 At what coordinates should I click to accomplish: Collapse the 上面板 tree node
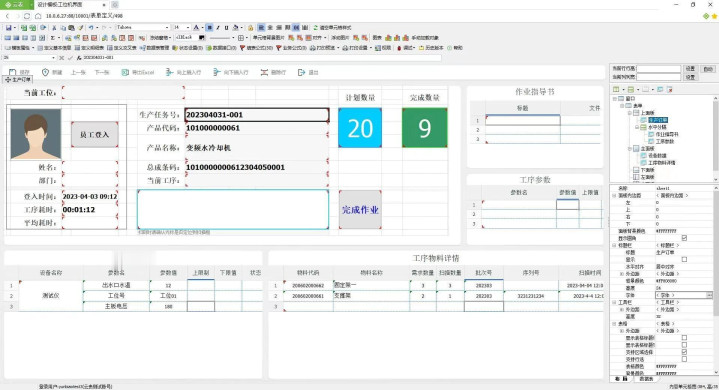630,113
